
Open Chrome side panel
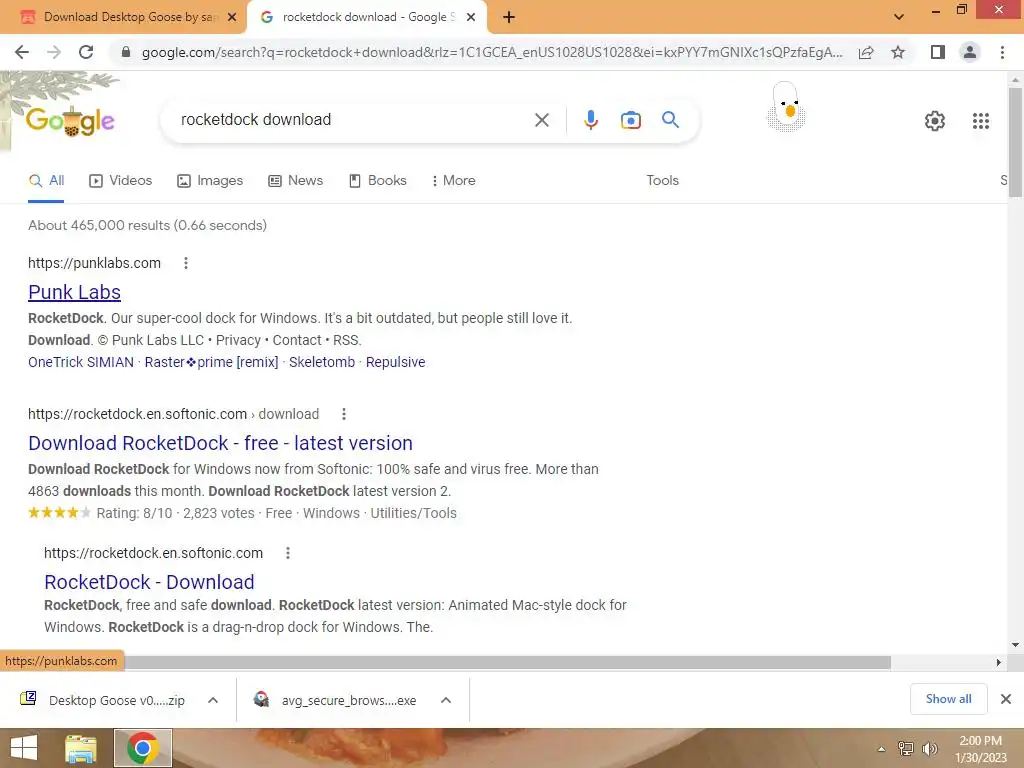(x=938, y=52)
